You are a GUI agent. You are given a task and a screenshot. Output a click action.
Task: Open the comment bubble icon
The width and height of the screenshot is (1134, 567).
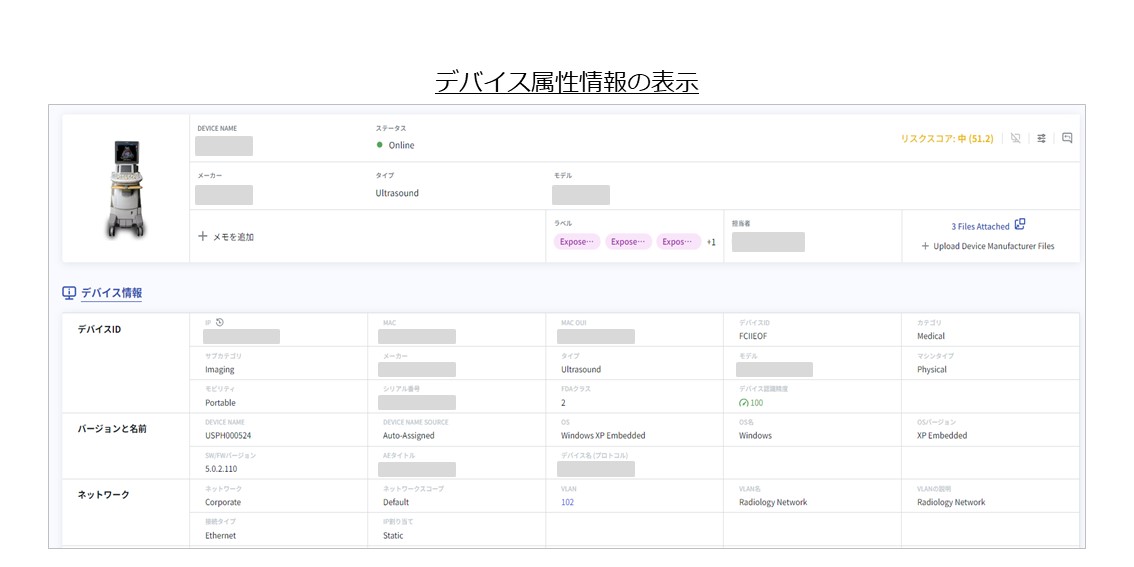click(x=1067, y=139)
